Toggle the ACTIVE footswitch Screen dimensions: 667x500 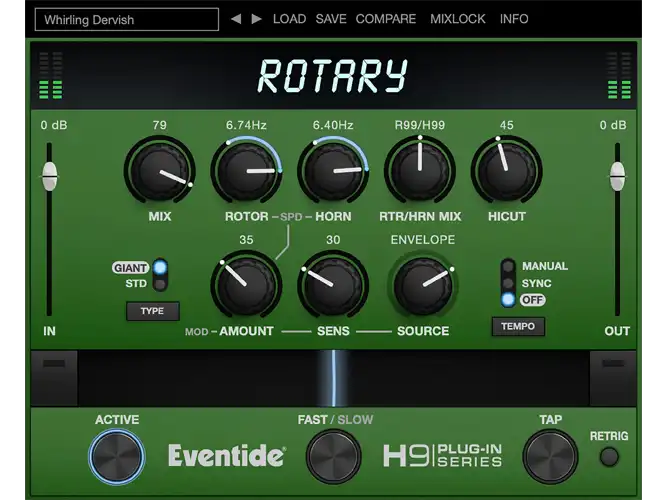[117, 457]
